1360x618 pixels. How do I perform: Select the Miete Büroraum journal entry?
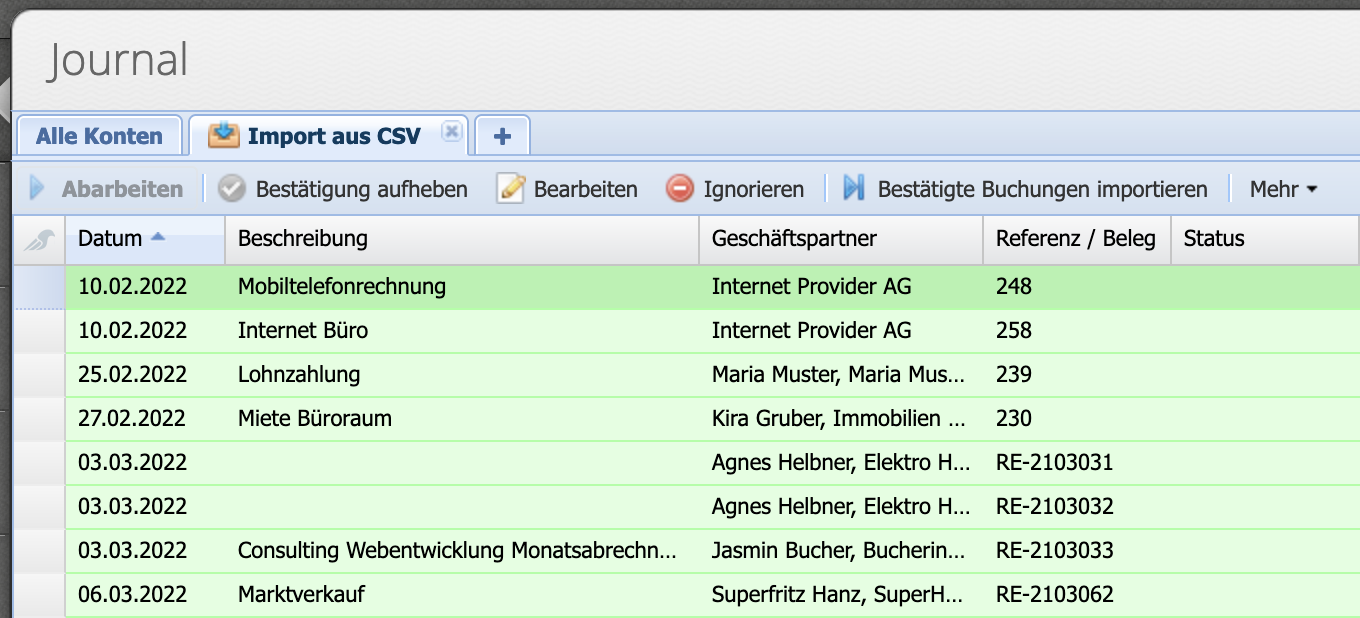[400, 418]
